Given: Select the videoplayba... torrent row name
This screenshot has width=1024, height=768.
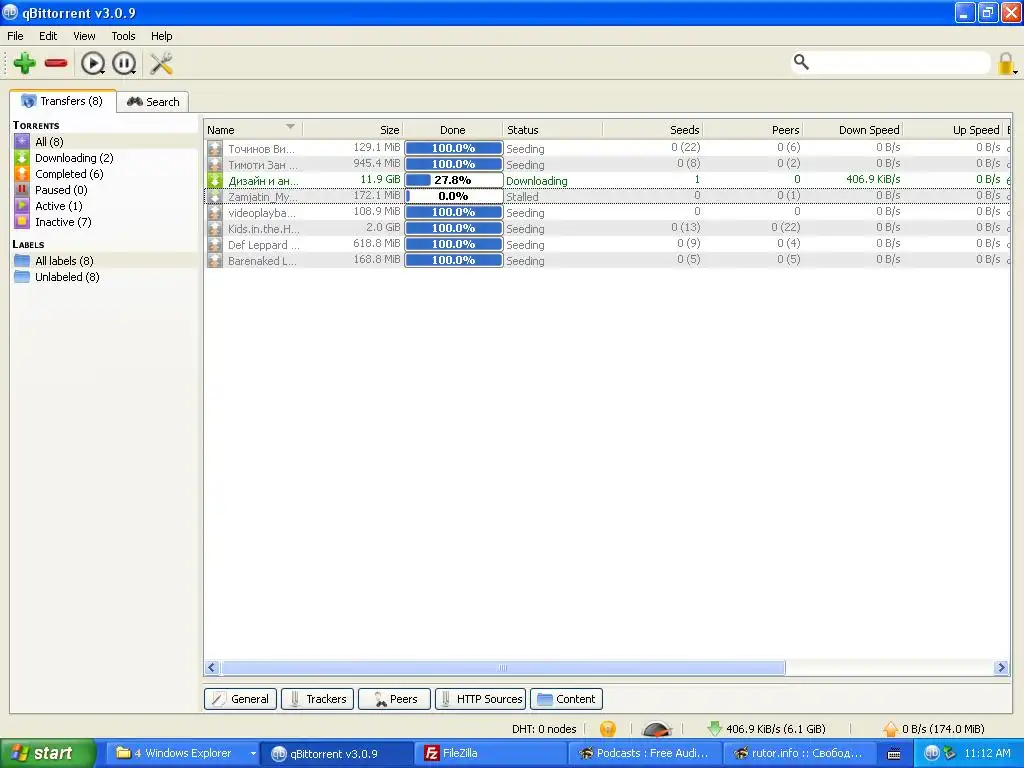Looking at the screenshot, I should pyautogui.click(x=262, y=213).
